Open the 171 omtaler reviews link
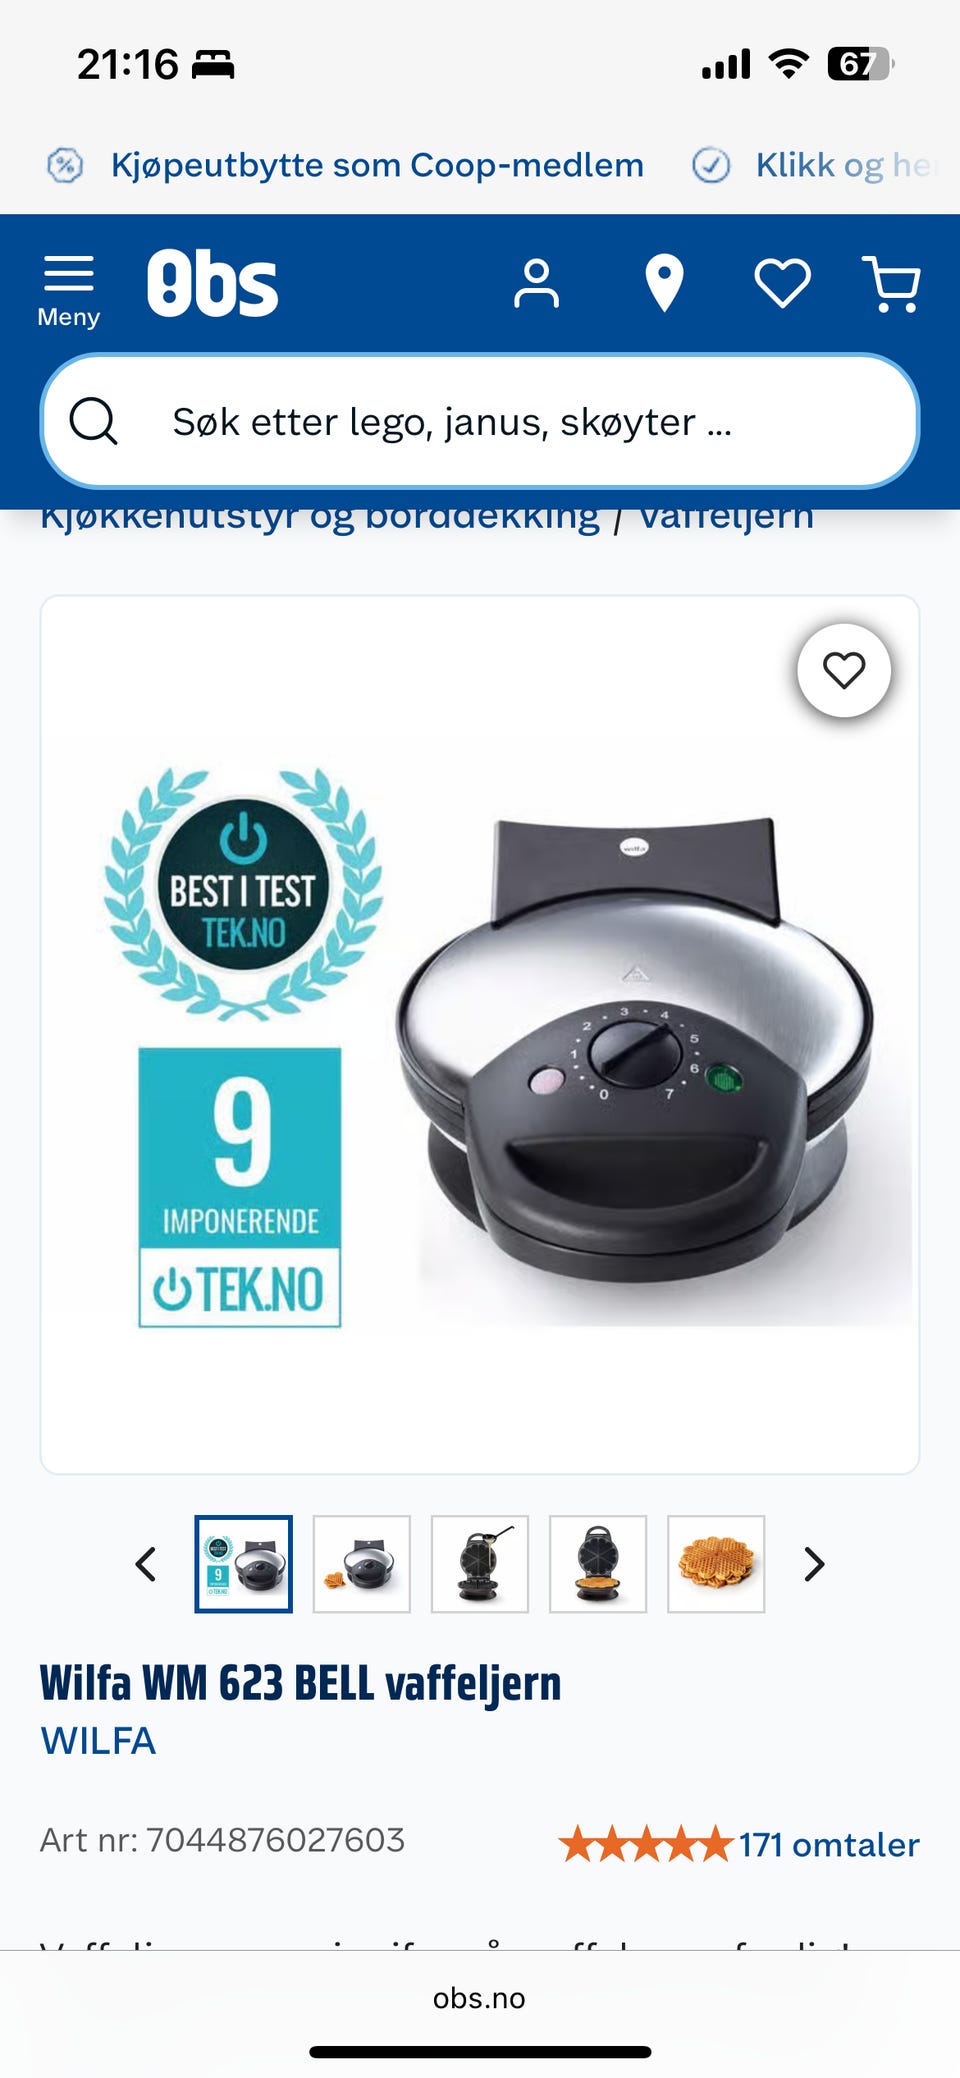Viewport: 960px width, 2078px height. [x=829, y=1844]
